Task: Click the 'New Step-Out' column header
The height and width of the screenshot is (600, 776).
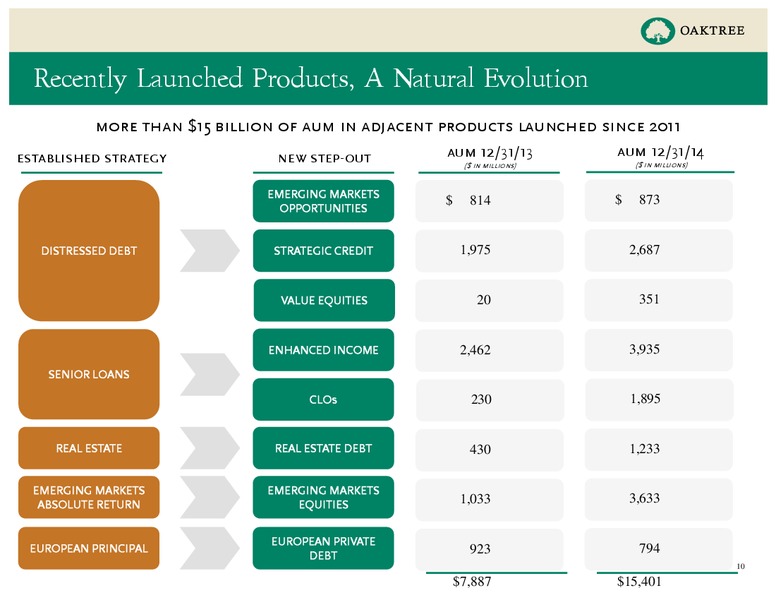Action: click(x=324, y=158)
